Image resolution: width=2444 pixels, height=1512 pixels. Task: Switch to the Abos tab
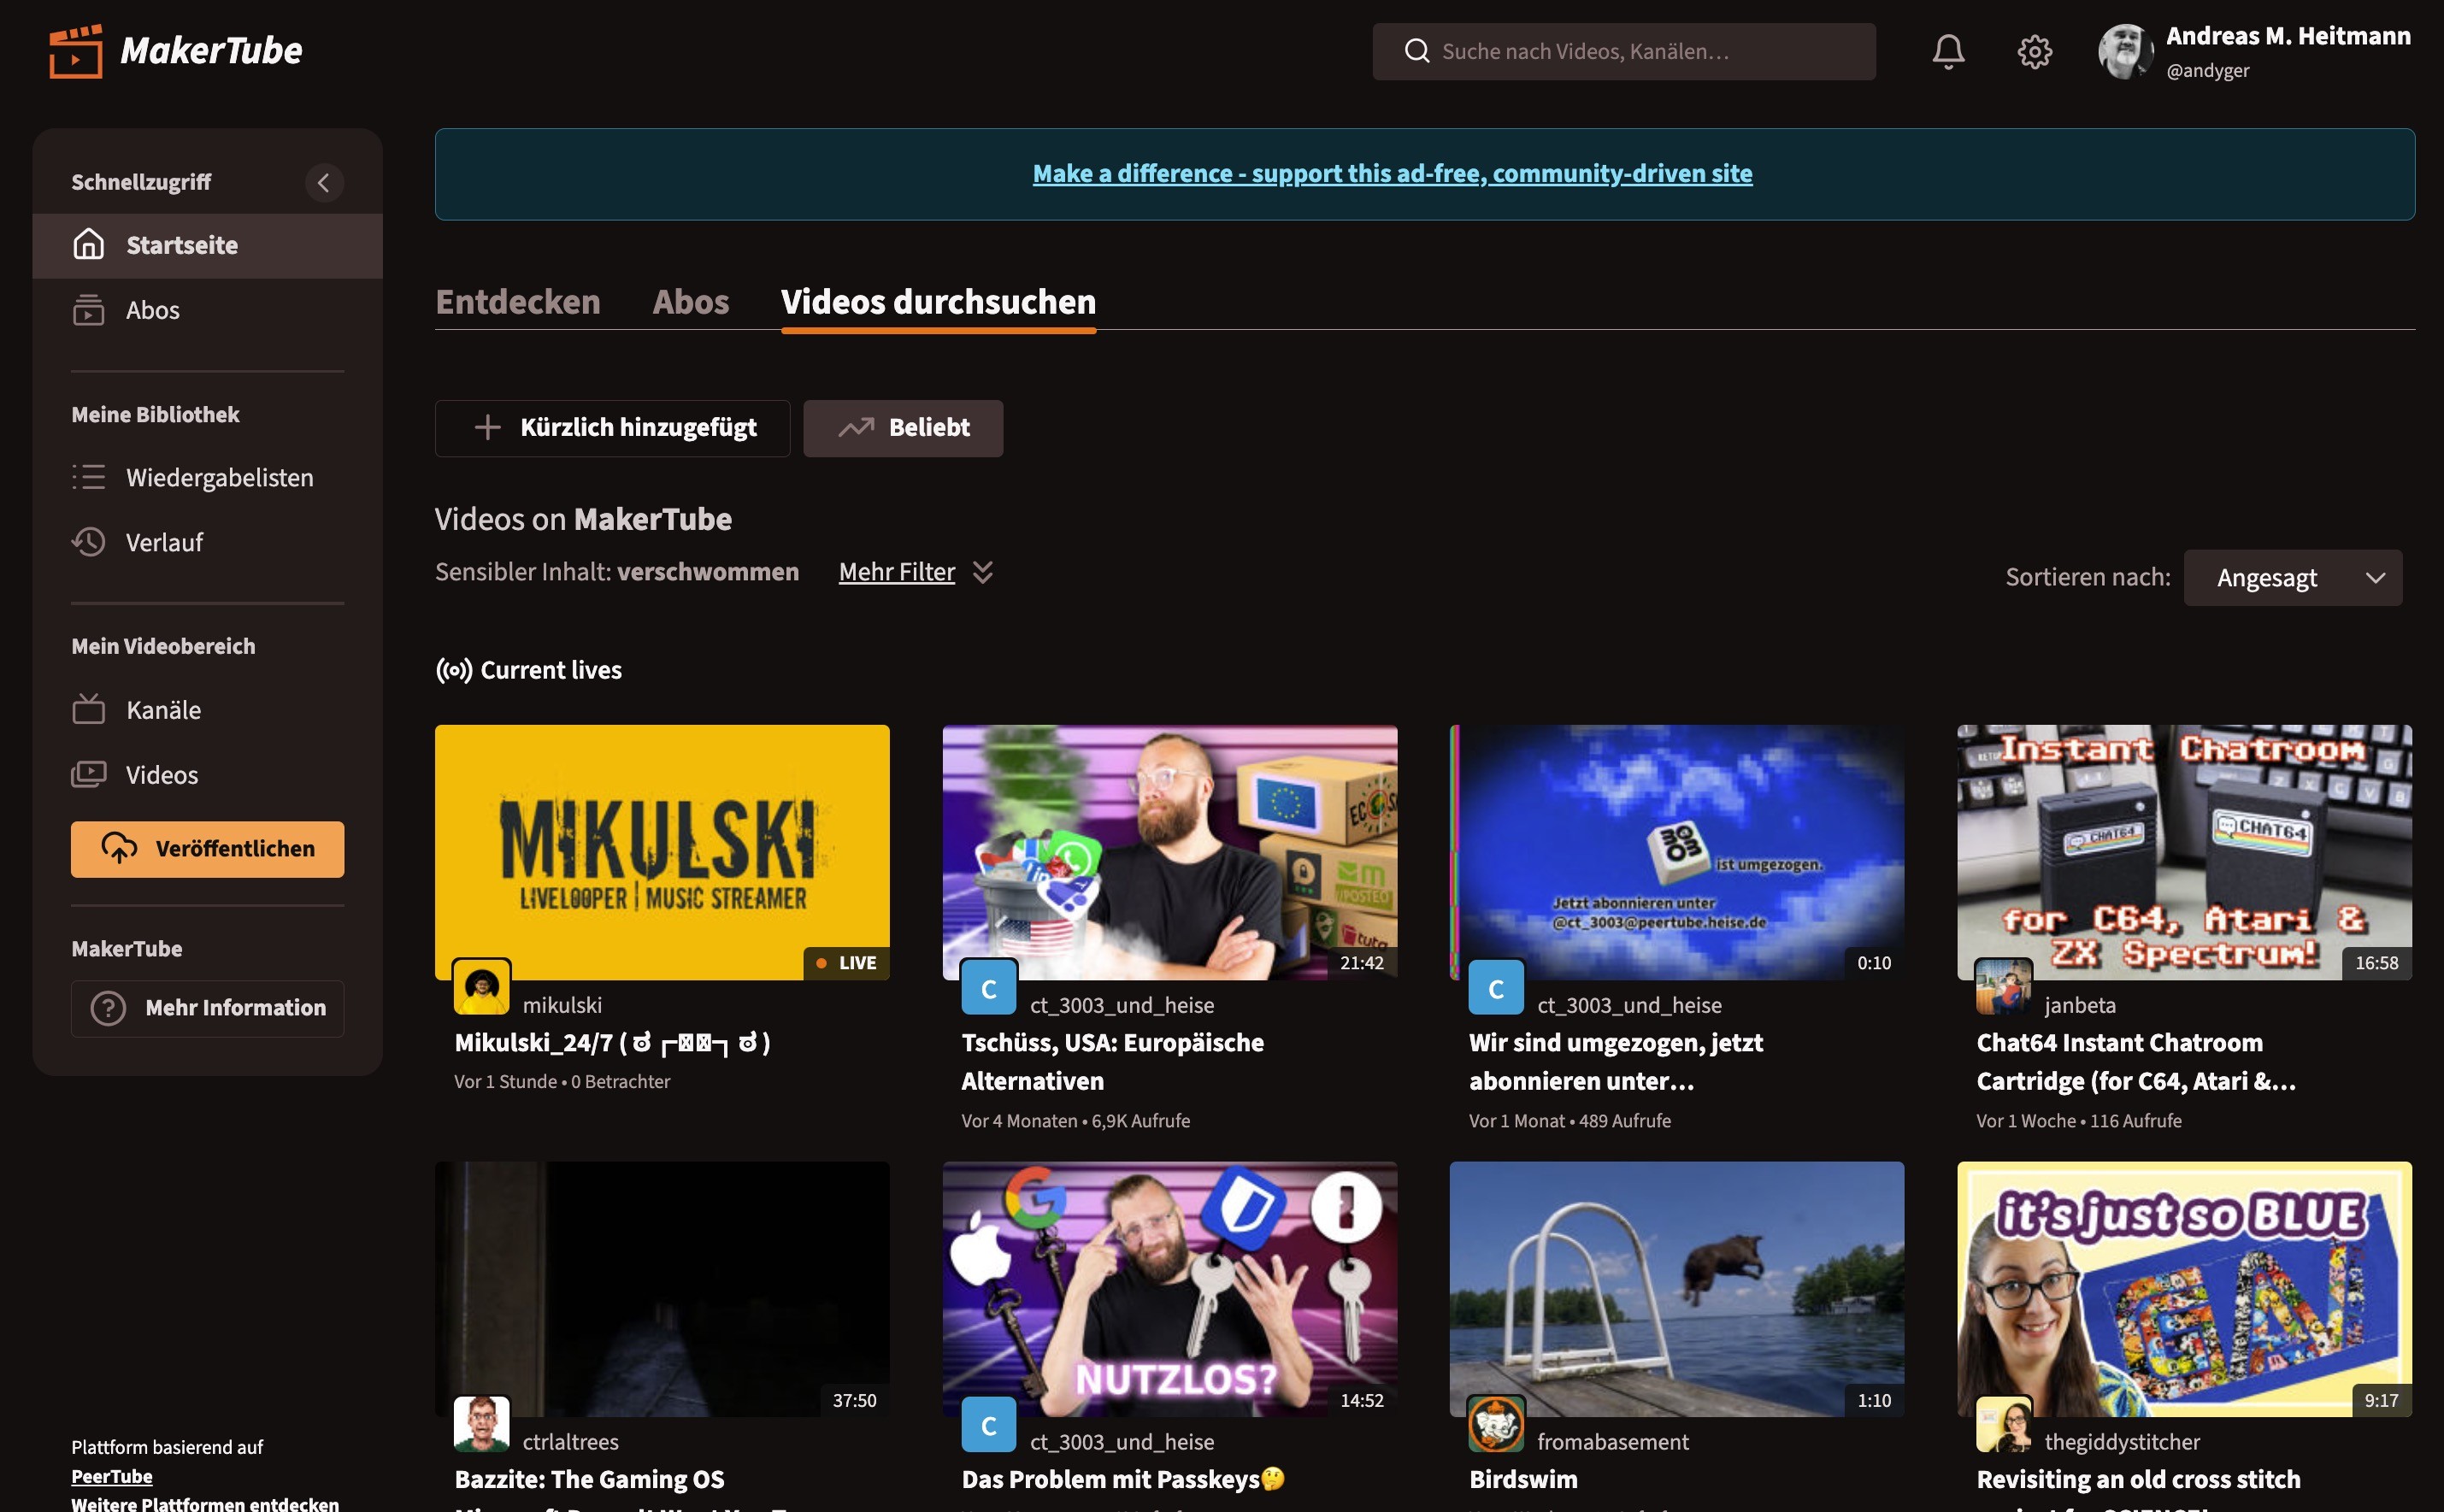[x=690, y=301]
